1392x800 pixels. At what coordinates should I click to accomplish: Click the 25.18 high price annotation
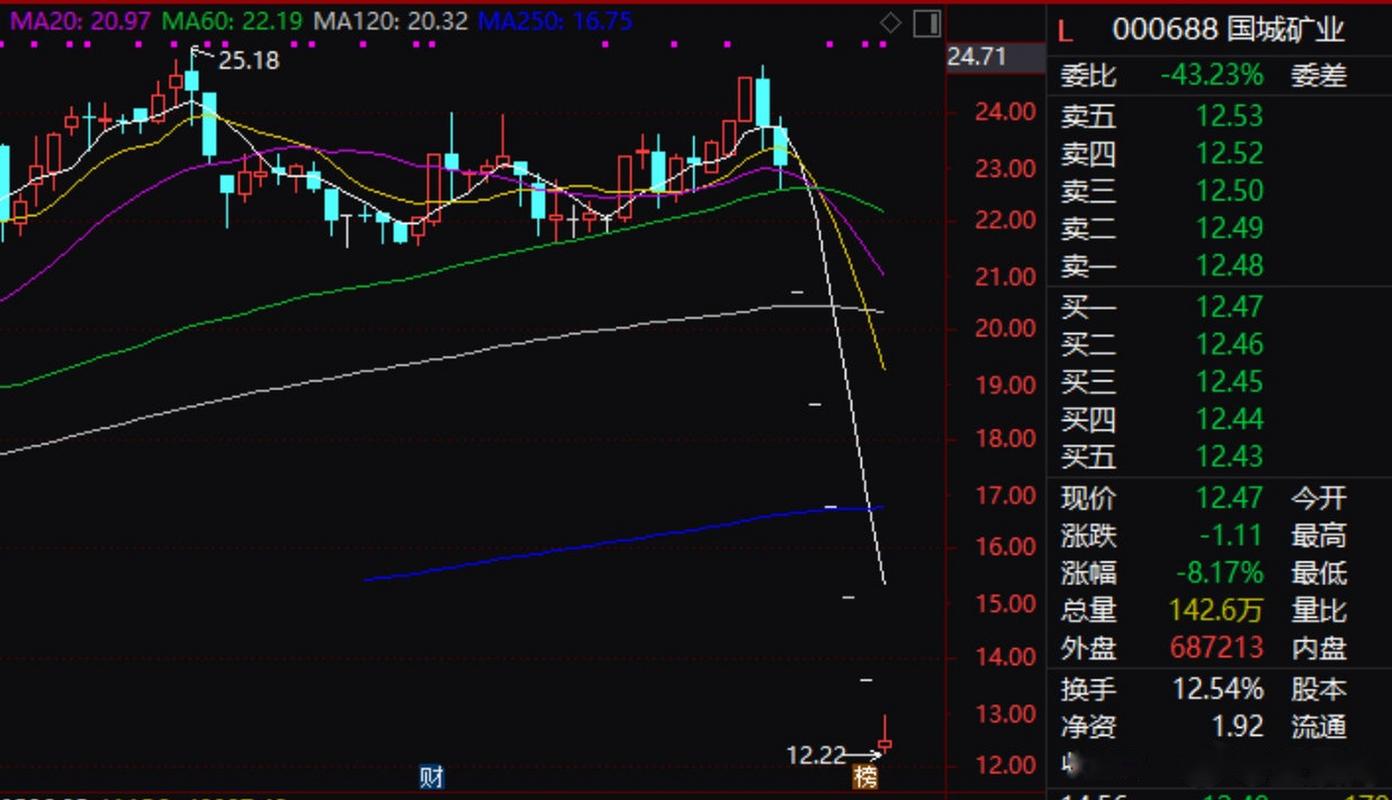tap(248, 61)
